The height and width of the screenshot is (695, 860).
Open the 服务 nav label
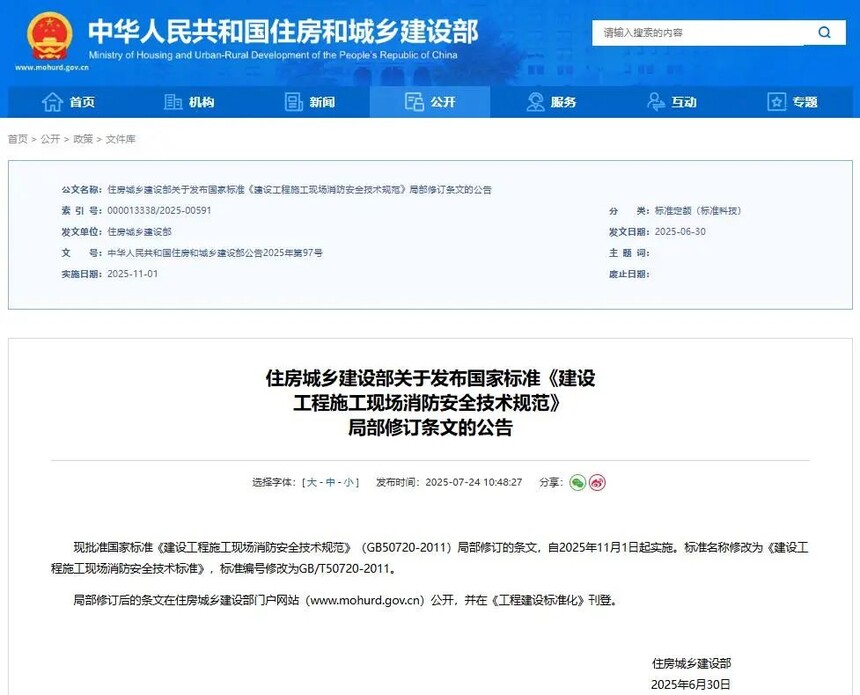pyautogui.click(x=563, y=102)
